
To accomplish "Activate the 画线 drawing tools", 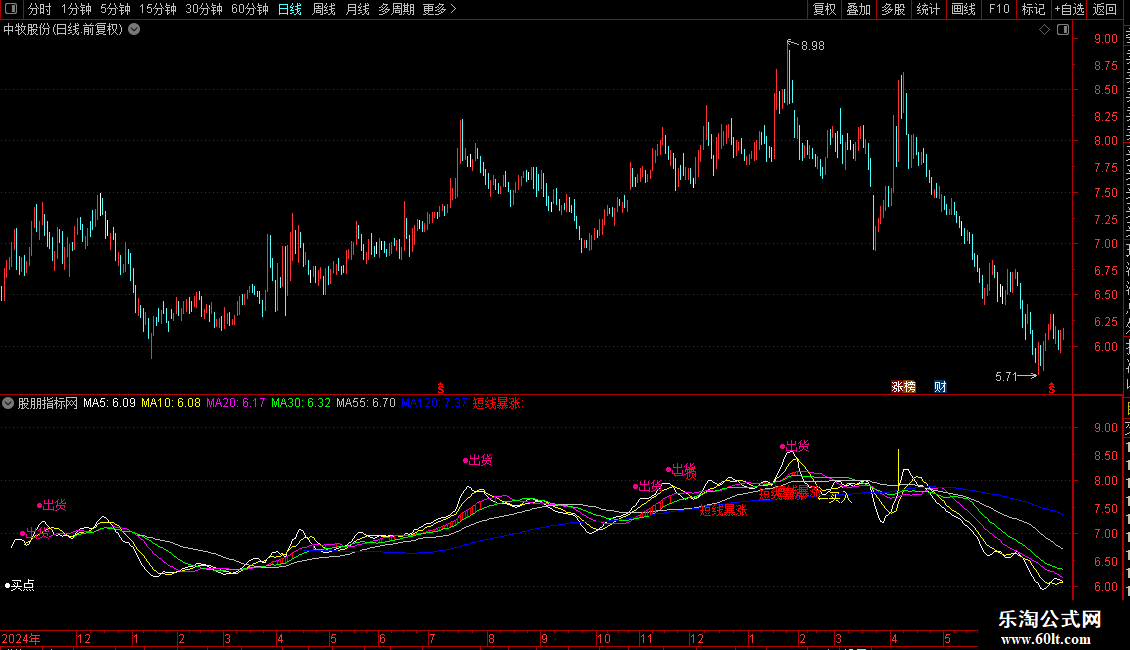I will [963, 9].
